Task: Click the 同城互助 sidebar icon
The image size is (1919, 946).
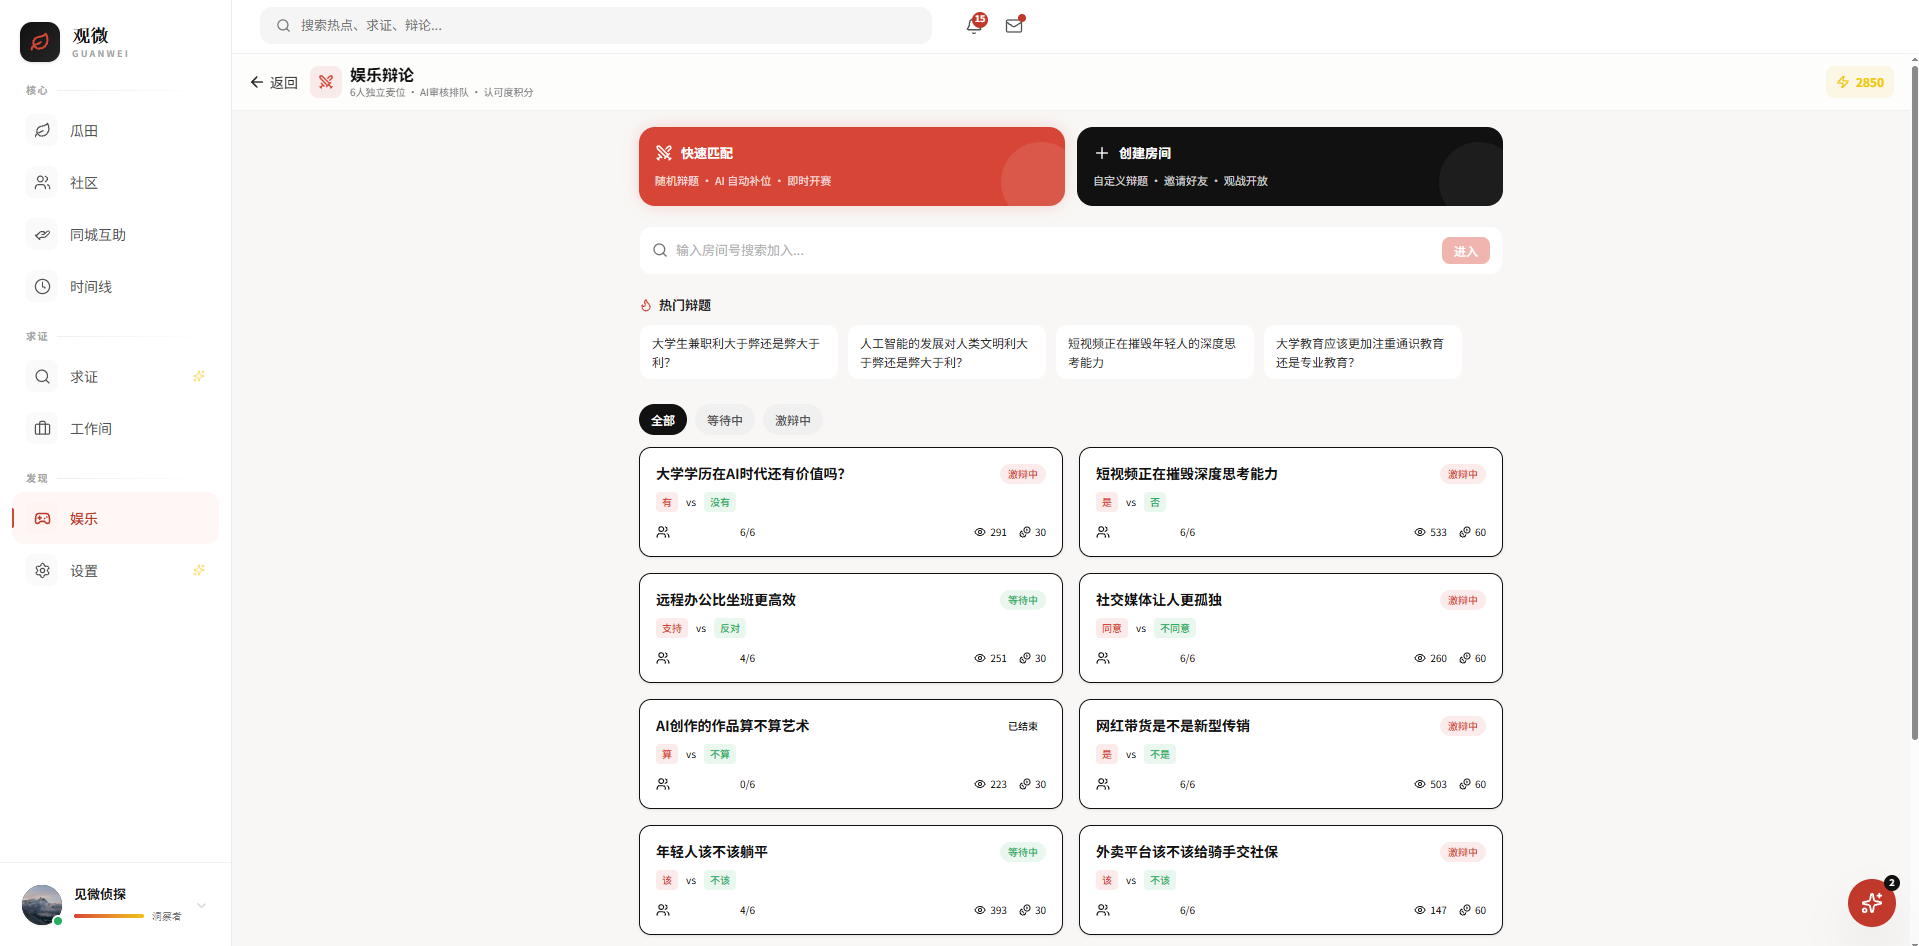Action: (x=42, y=235)
